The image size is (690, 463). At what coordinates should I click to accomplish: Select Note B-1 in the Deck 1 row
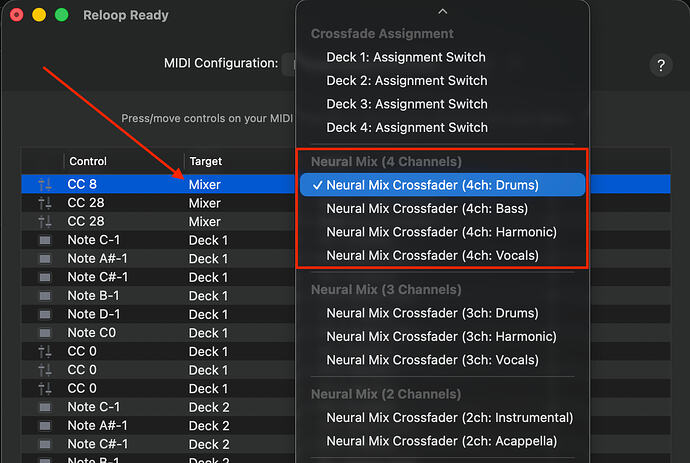93,295
